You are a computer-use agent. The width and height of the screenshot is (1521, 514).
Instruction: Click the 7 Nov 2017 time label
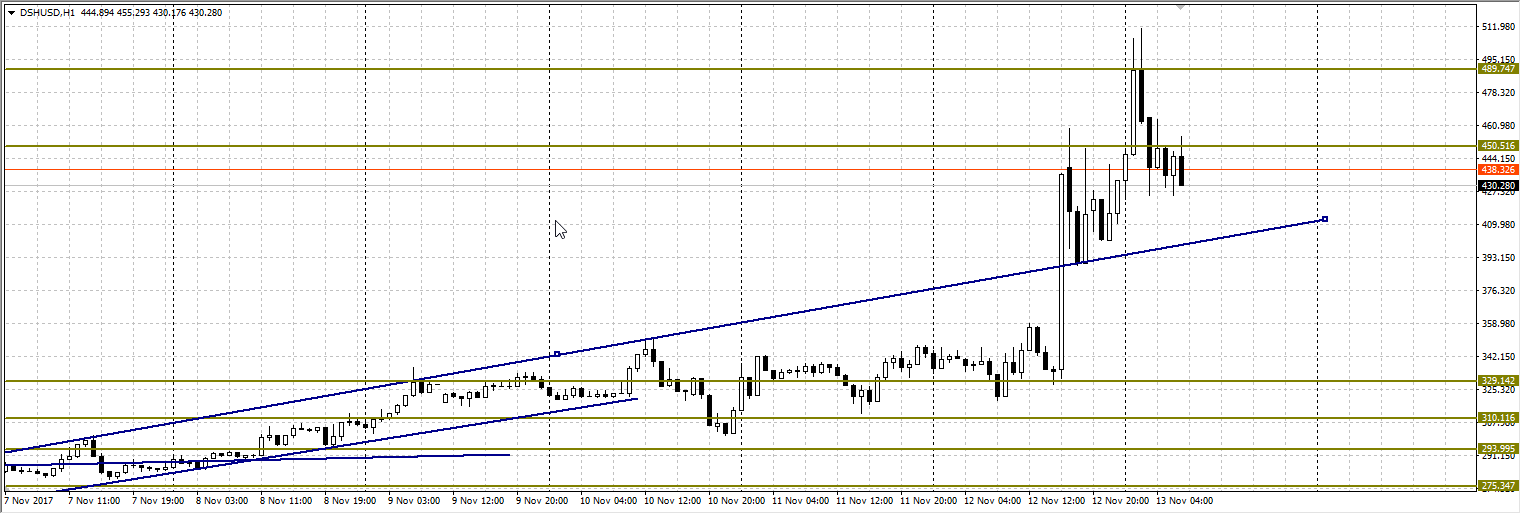click(x=28, y=500)
